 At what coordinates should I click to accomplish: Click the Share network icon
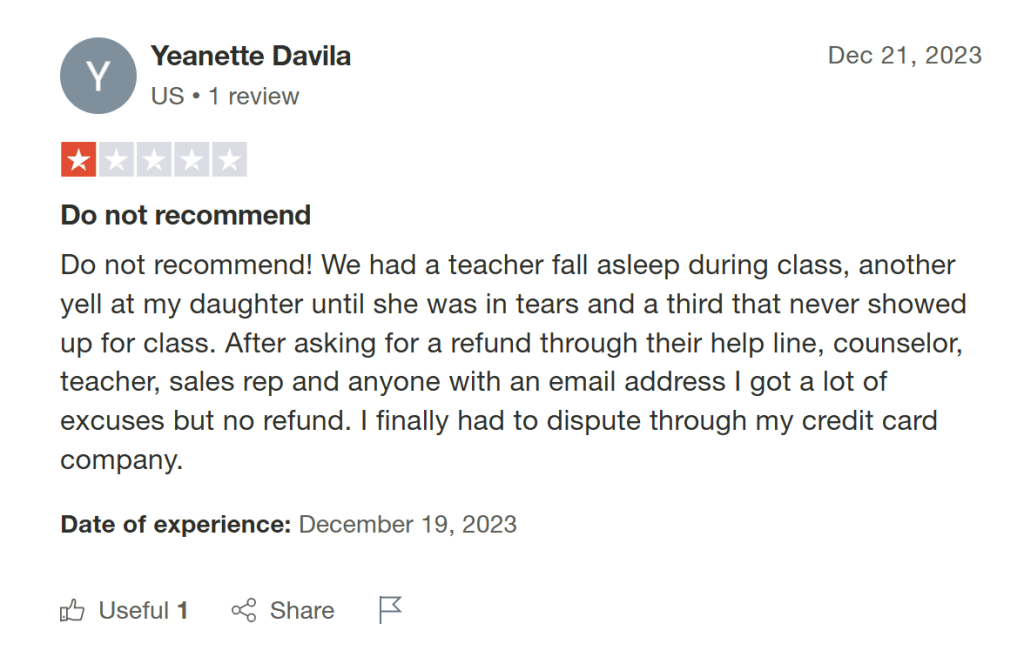tap(243, 610)
